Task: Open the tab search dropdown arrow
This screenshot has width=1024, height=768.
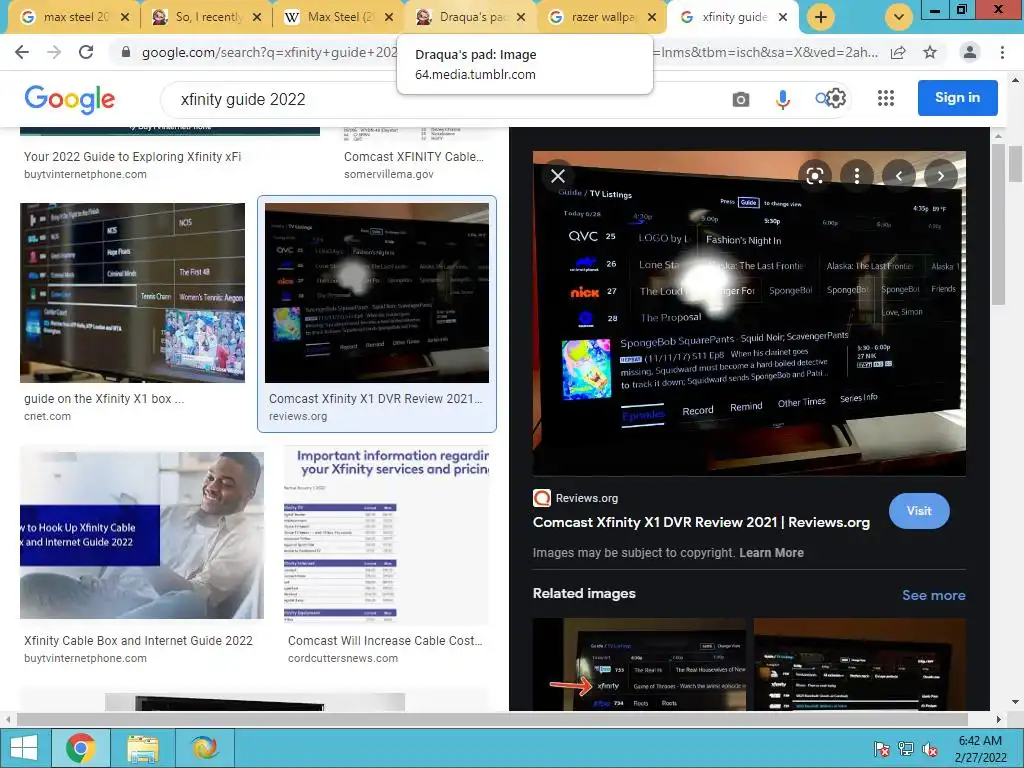Action: coord(899,17)
